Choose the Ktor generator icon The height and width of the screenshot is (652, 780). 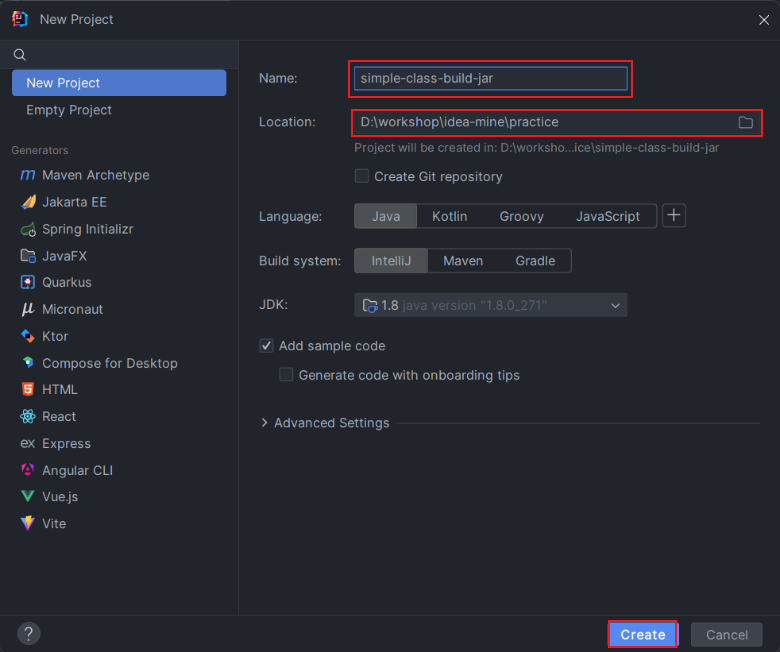(27, 336)
